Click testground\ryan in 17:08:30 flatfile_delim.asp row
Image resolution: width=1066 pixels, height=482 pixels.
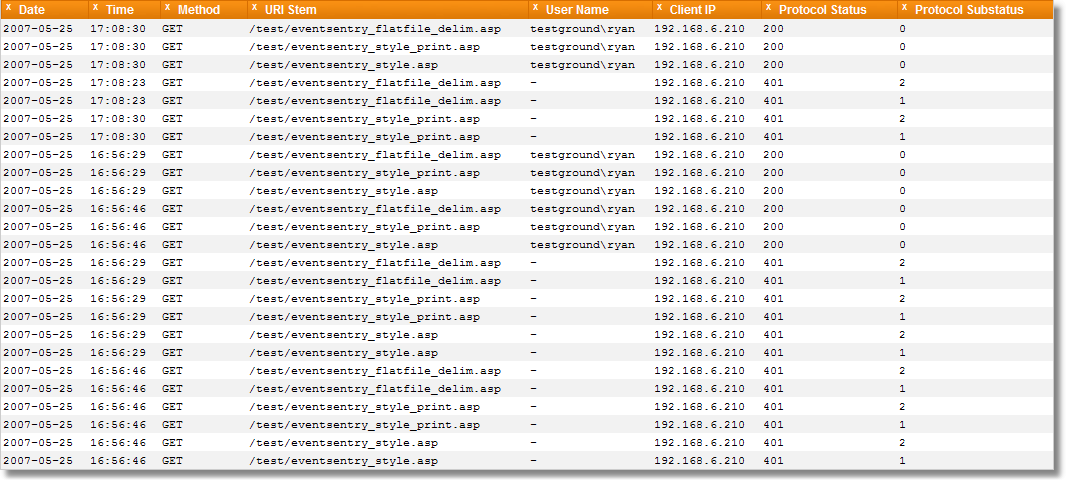point(583,29)
